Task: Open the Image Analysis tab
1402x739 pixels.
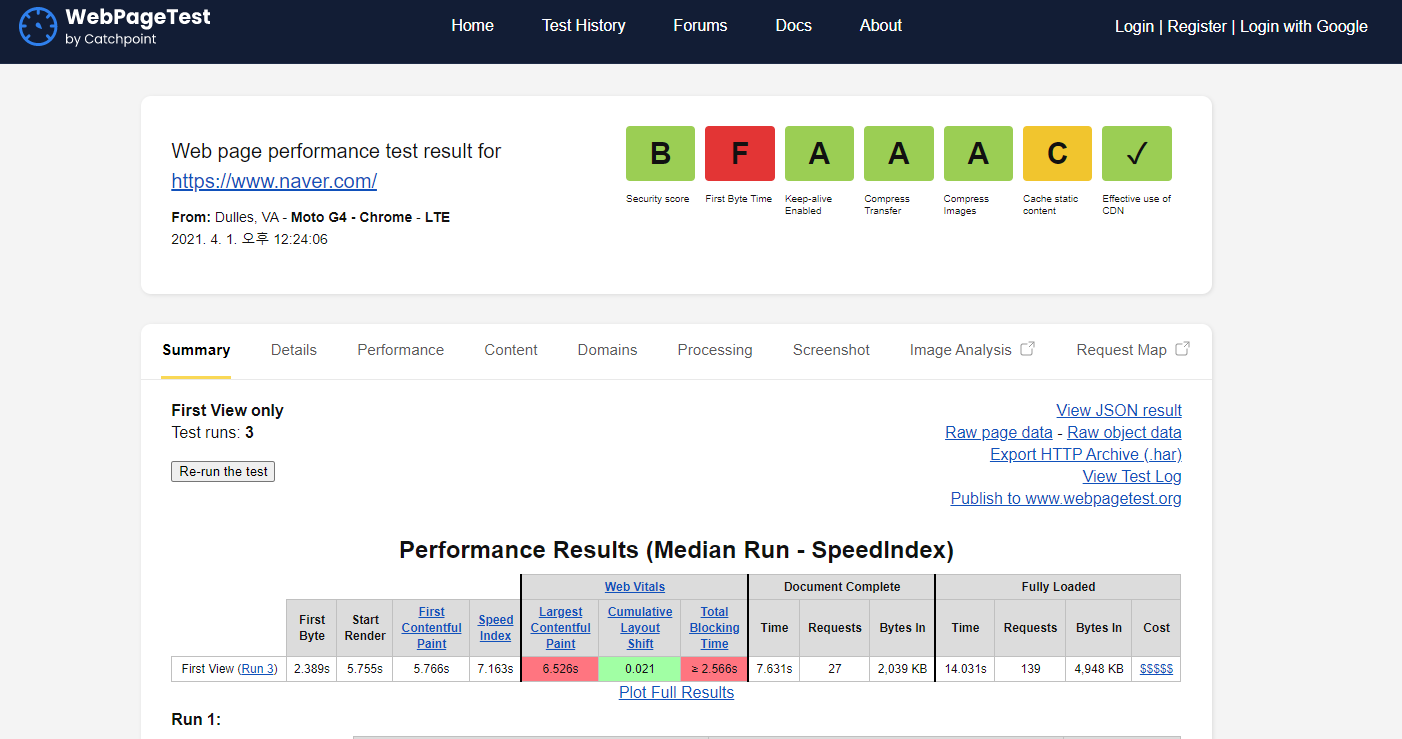Action: pos(961,350)
